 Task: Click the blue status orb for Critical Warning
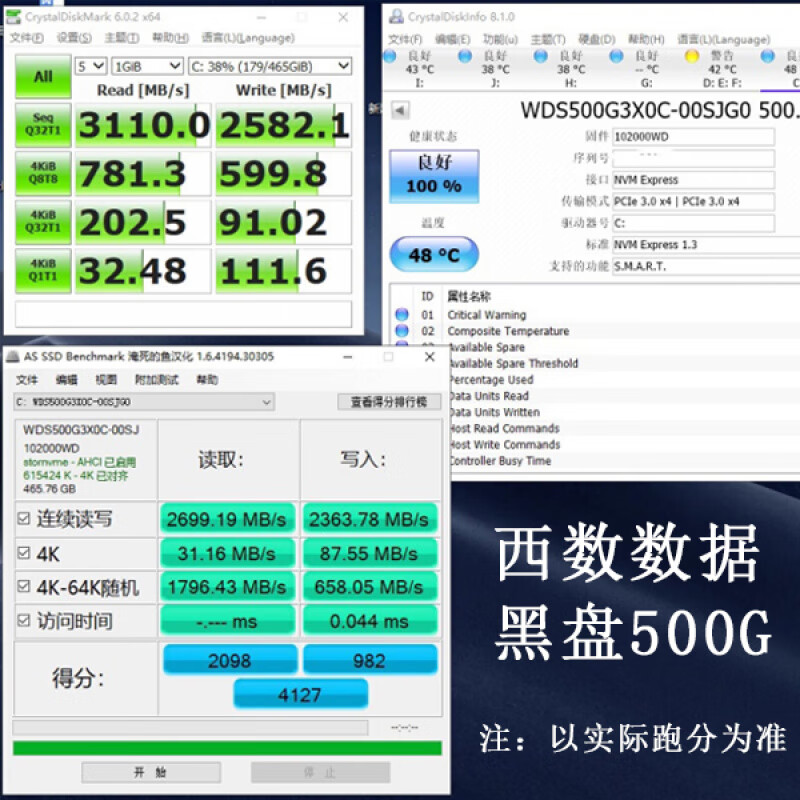pos(402,314)
